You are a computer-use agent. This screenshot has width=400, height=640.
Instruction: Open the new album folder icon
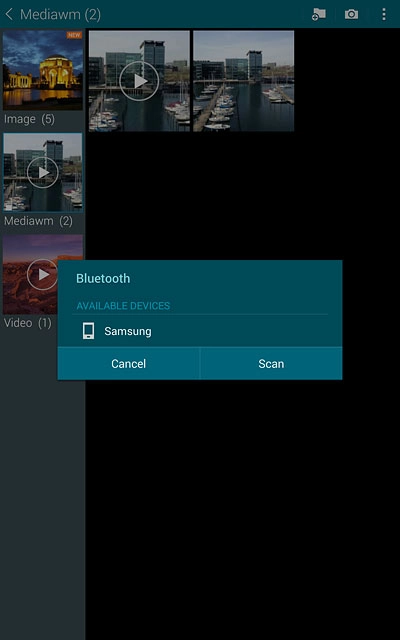(318, 15)
